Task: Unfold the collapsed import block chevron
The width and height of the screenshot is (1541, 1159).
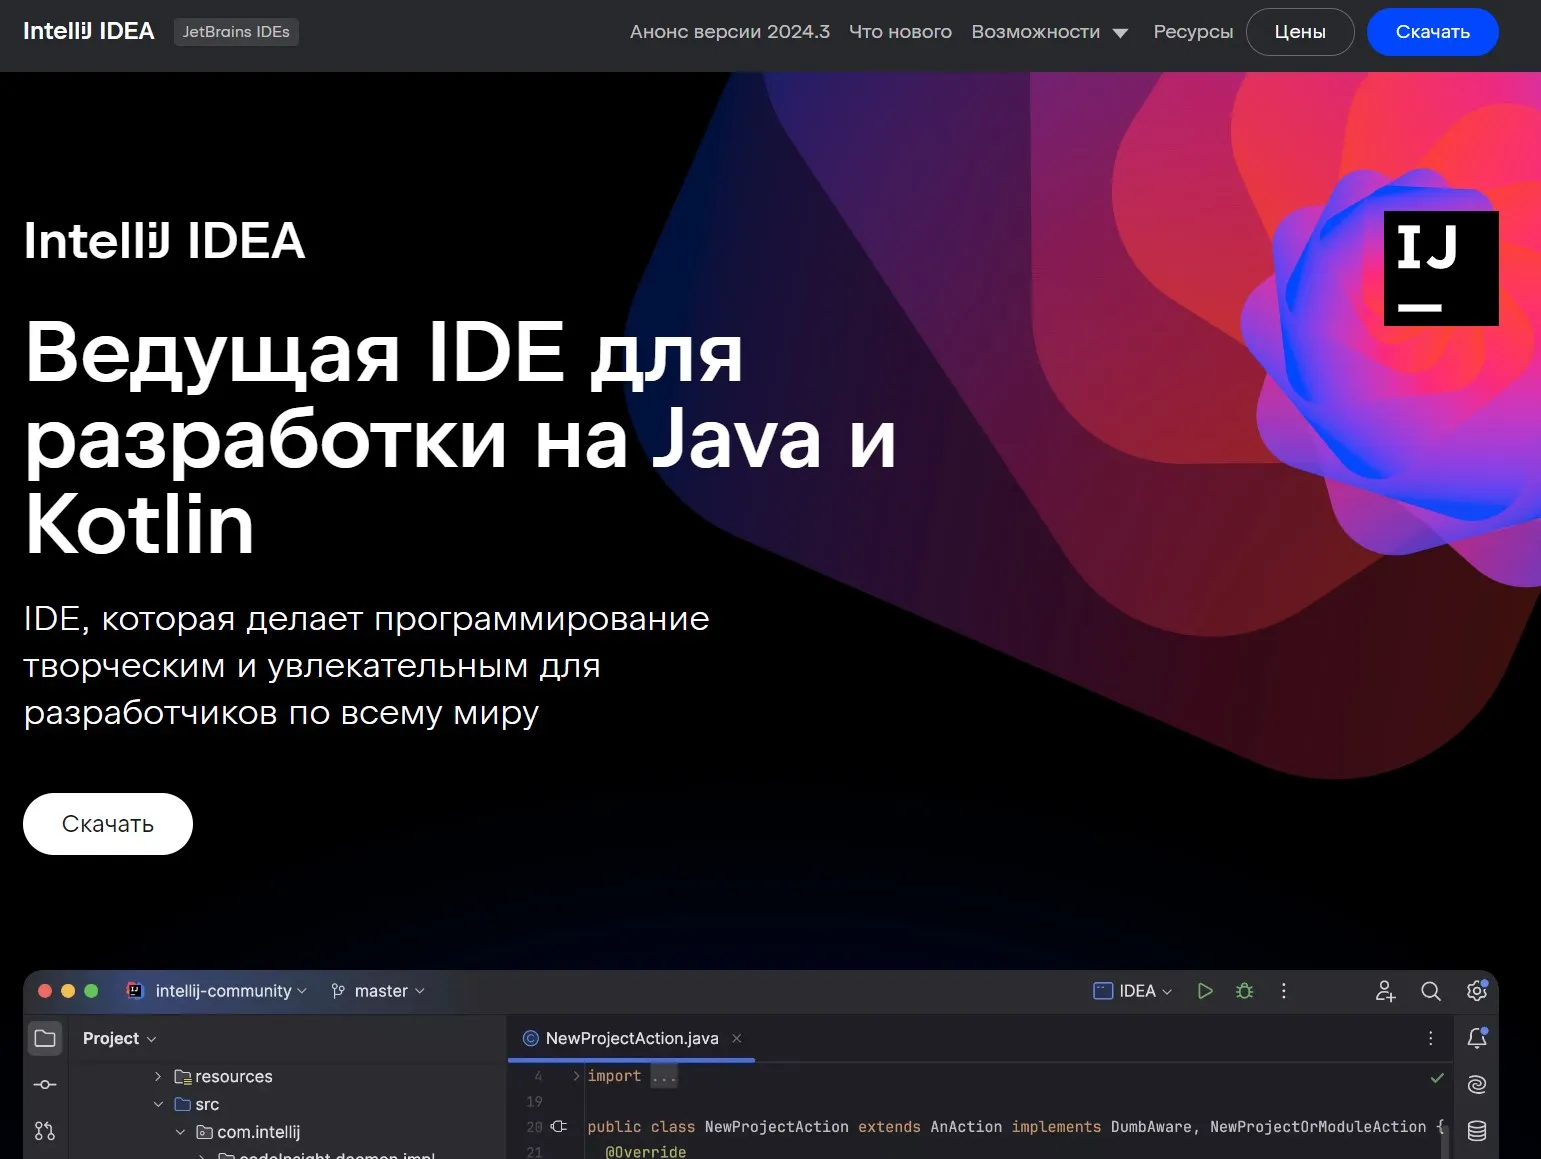Action: (577, 1076)
